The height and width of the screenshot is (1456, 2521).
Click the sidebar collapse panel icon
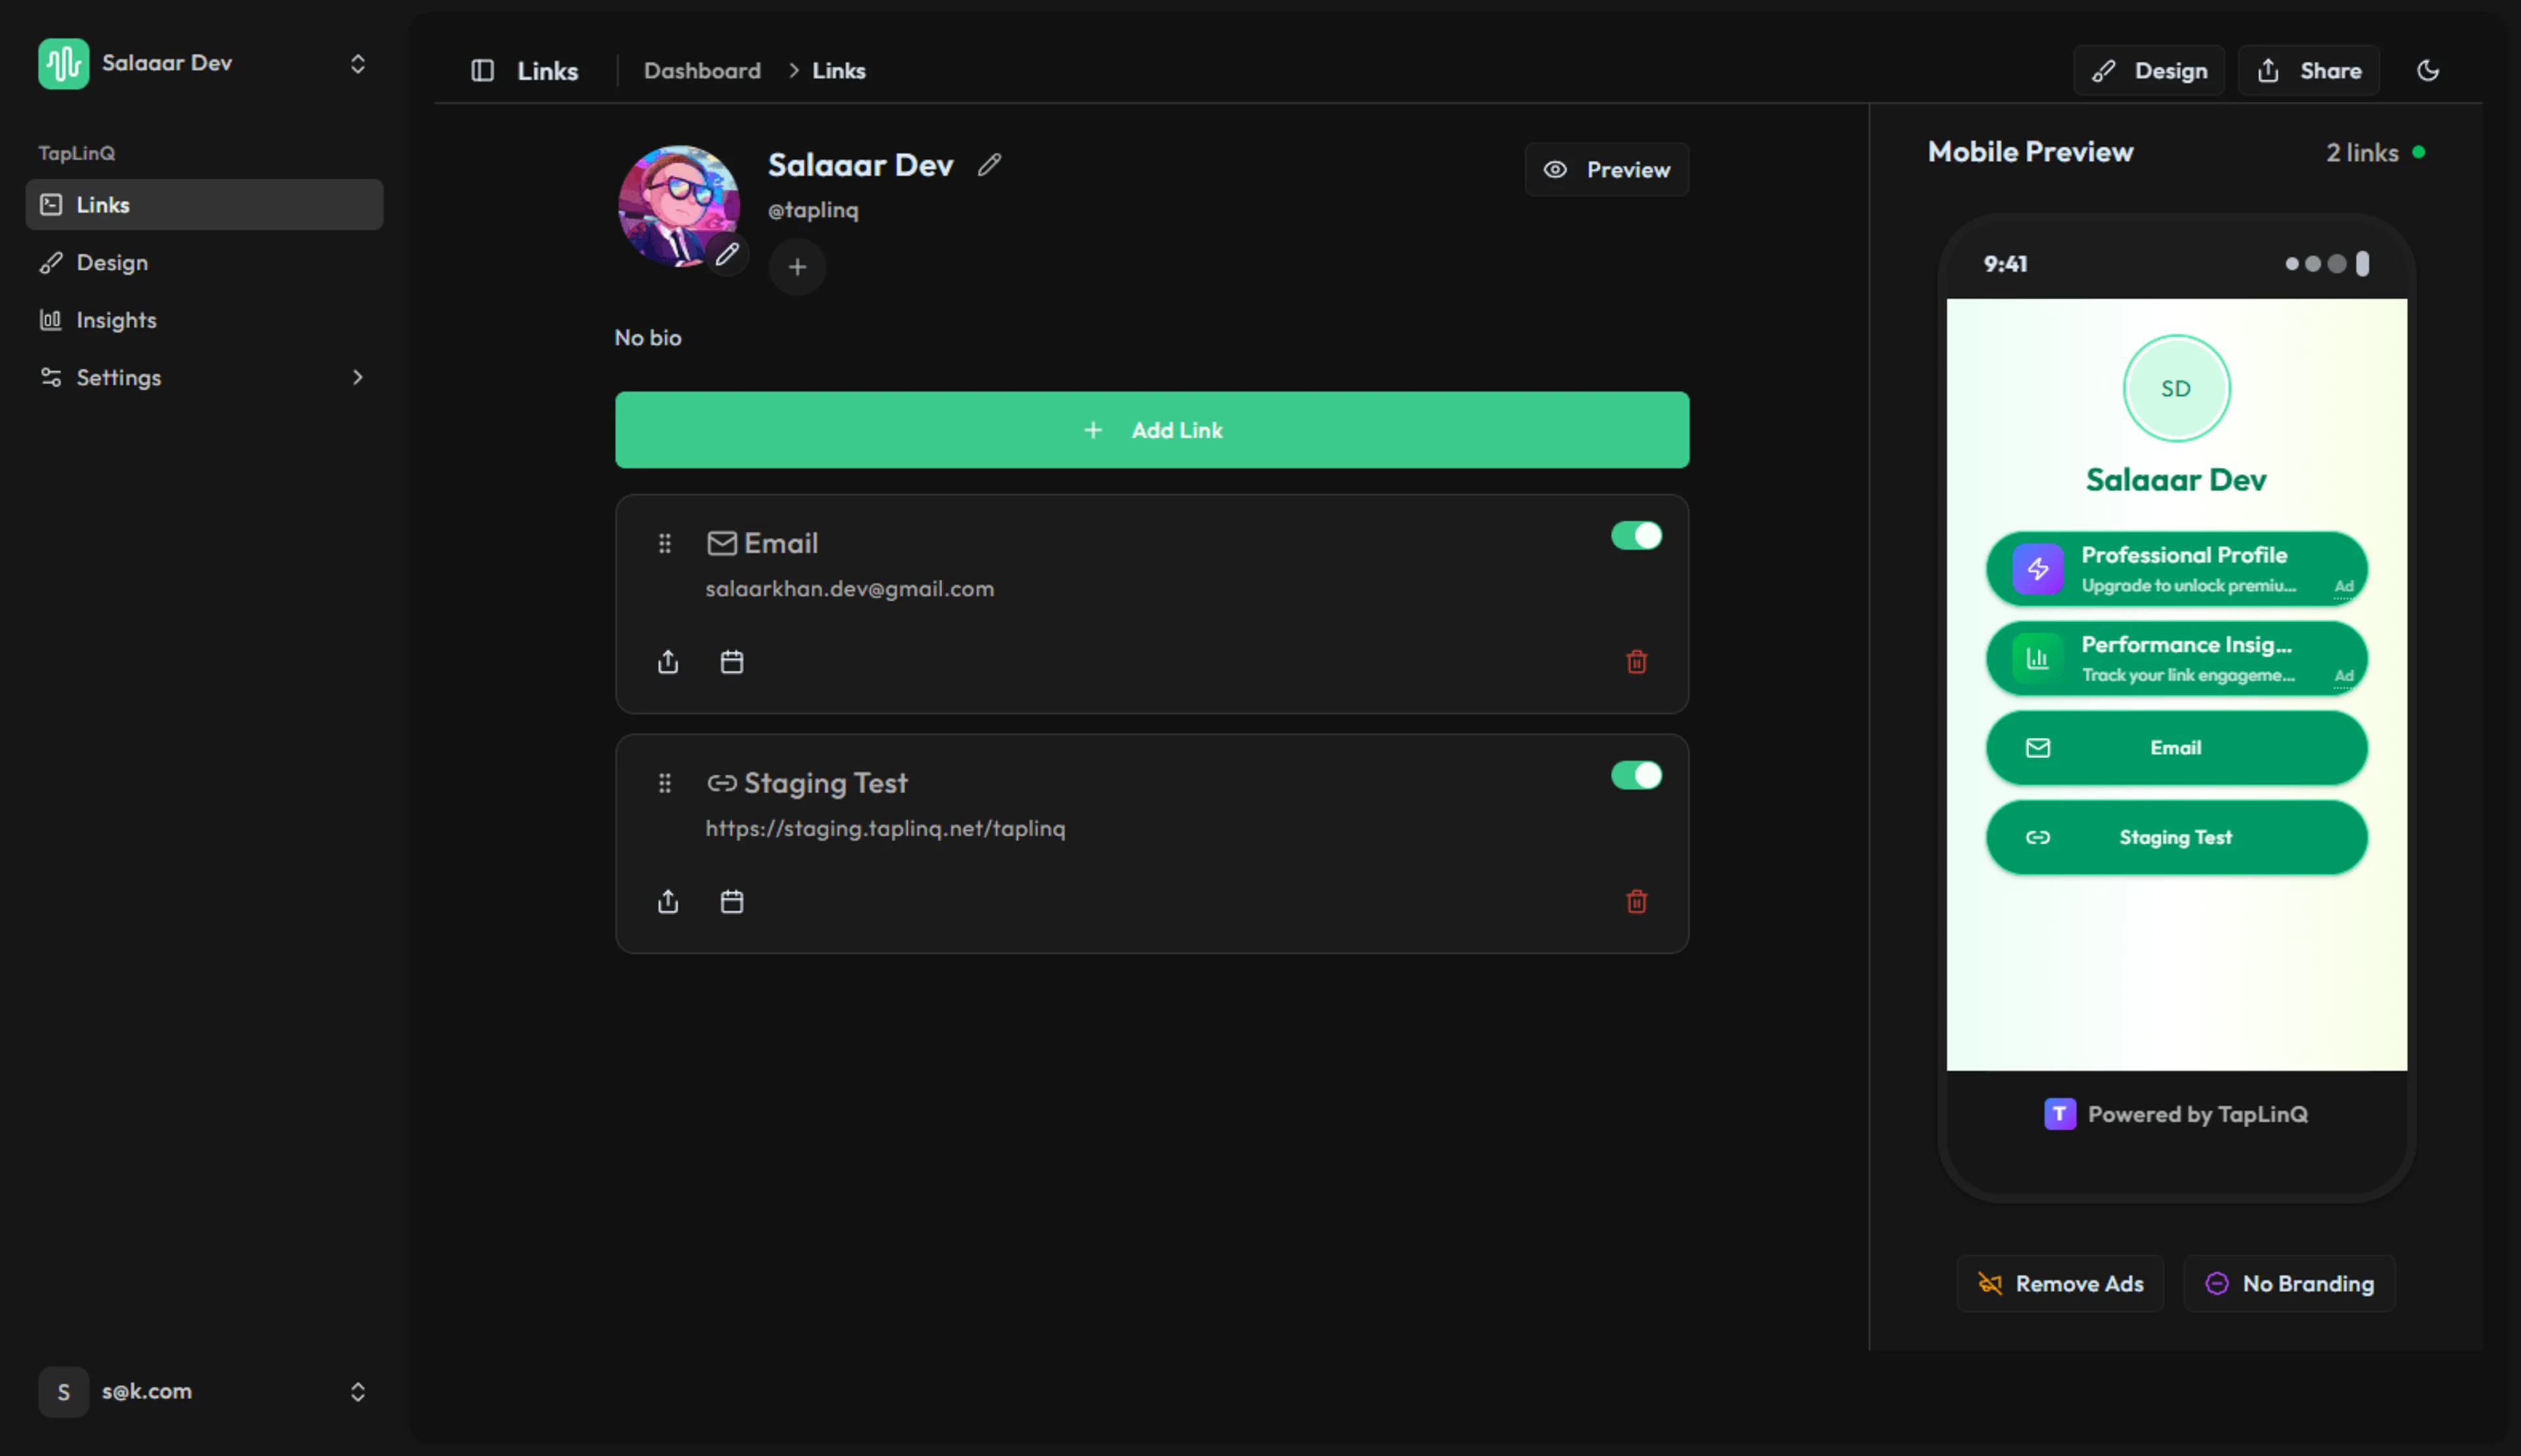(x=482, y=70)
